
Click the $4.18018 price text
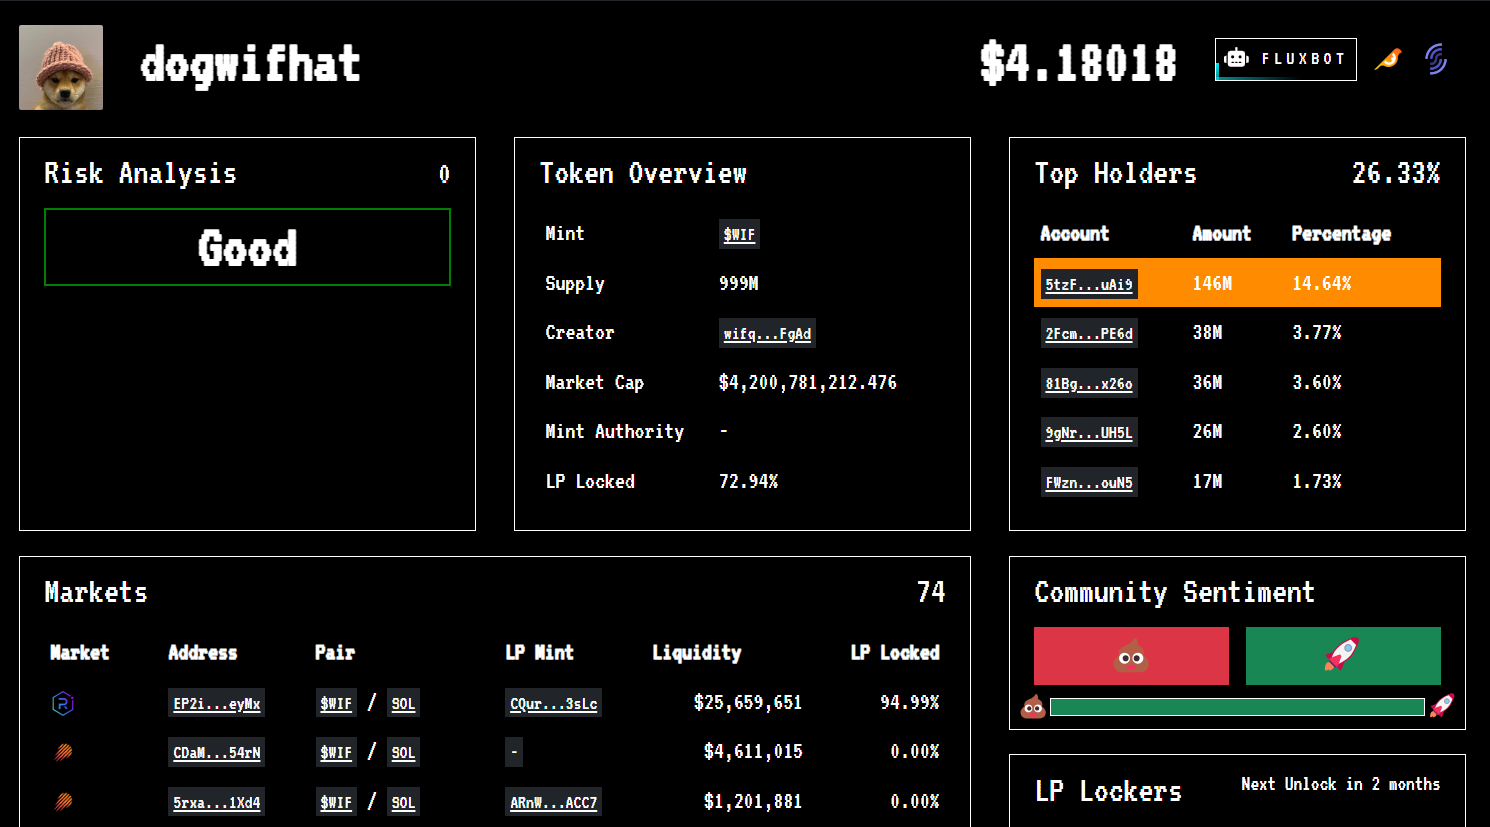(x=1078, y=62)
